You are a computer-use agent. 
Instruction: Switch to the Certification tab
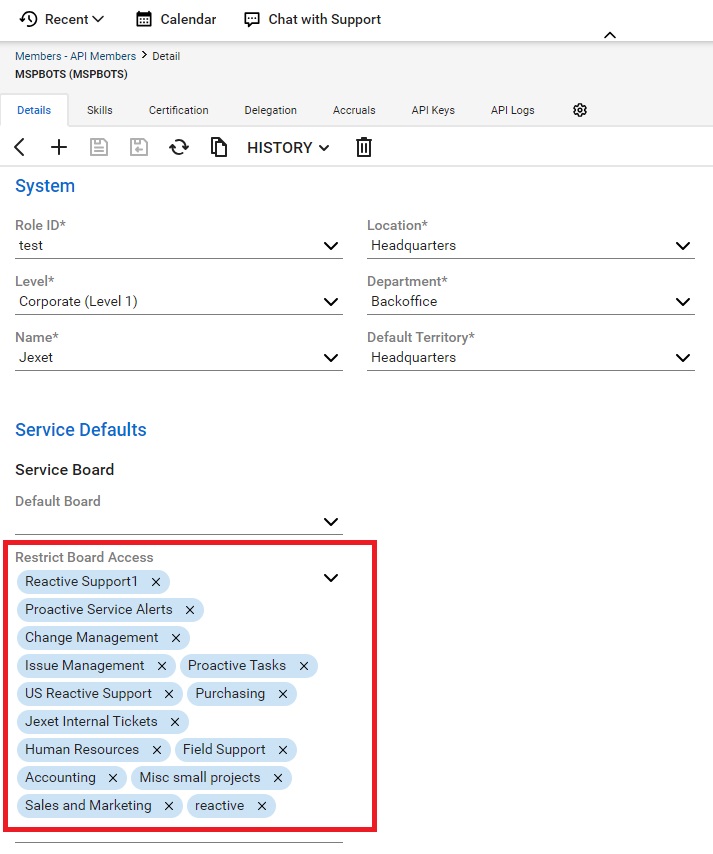pos(178,110)
